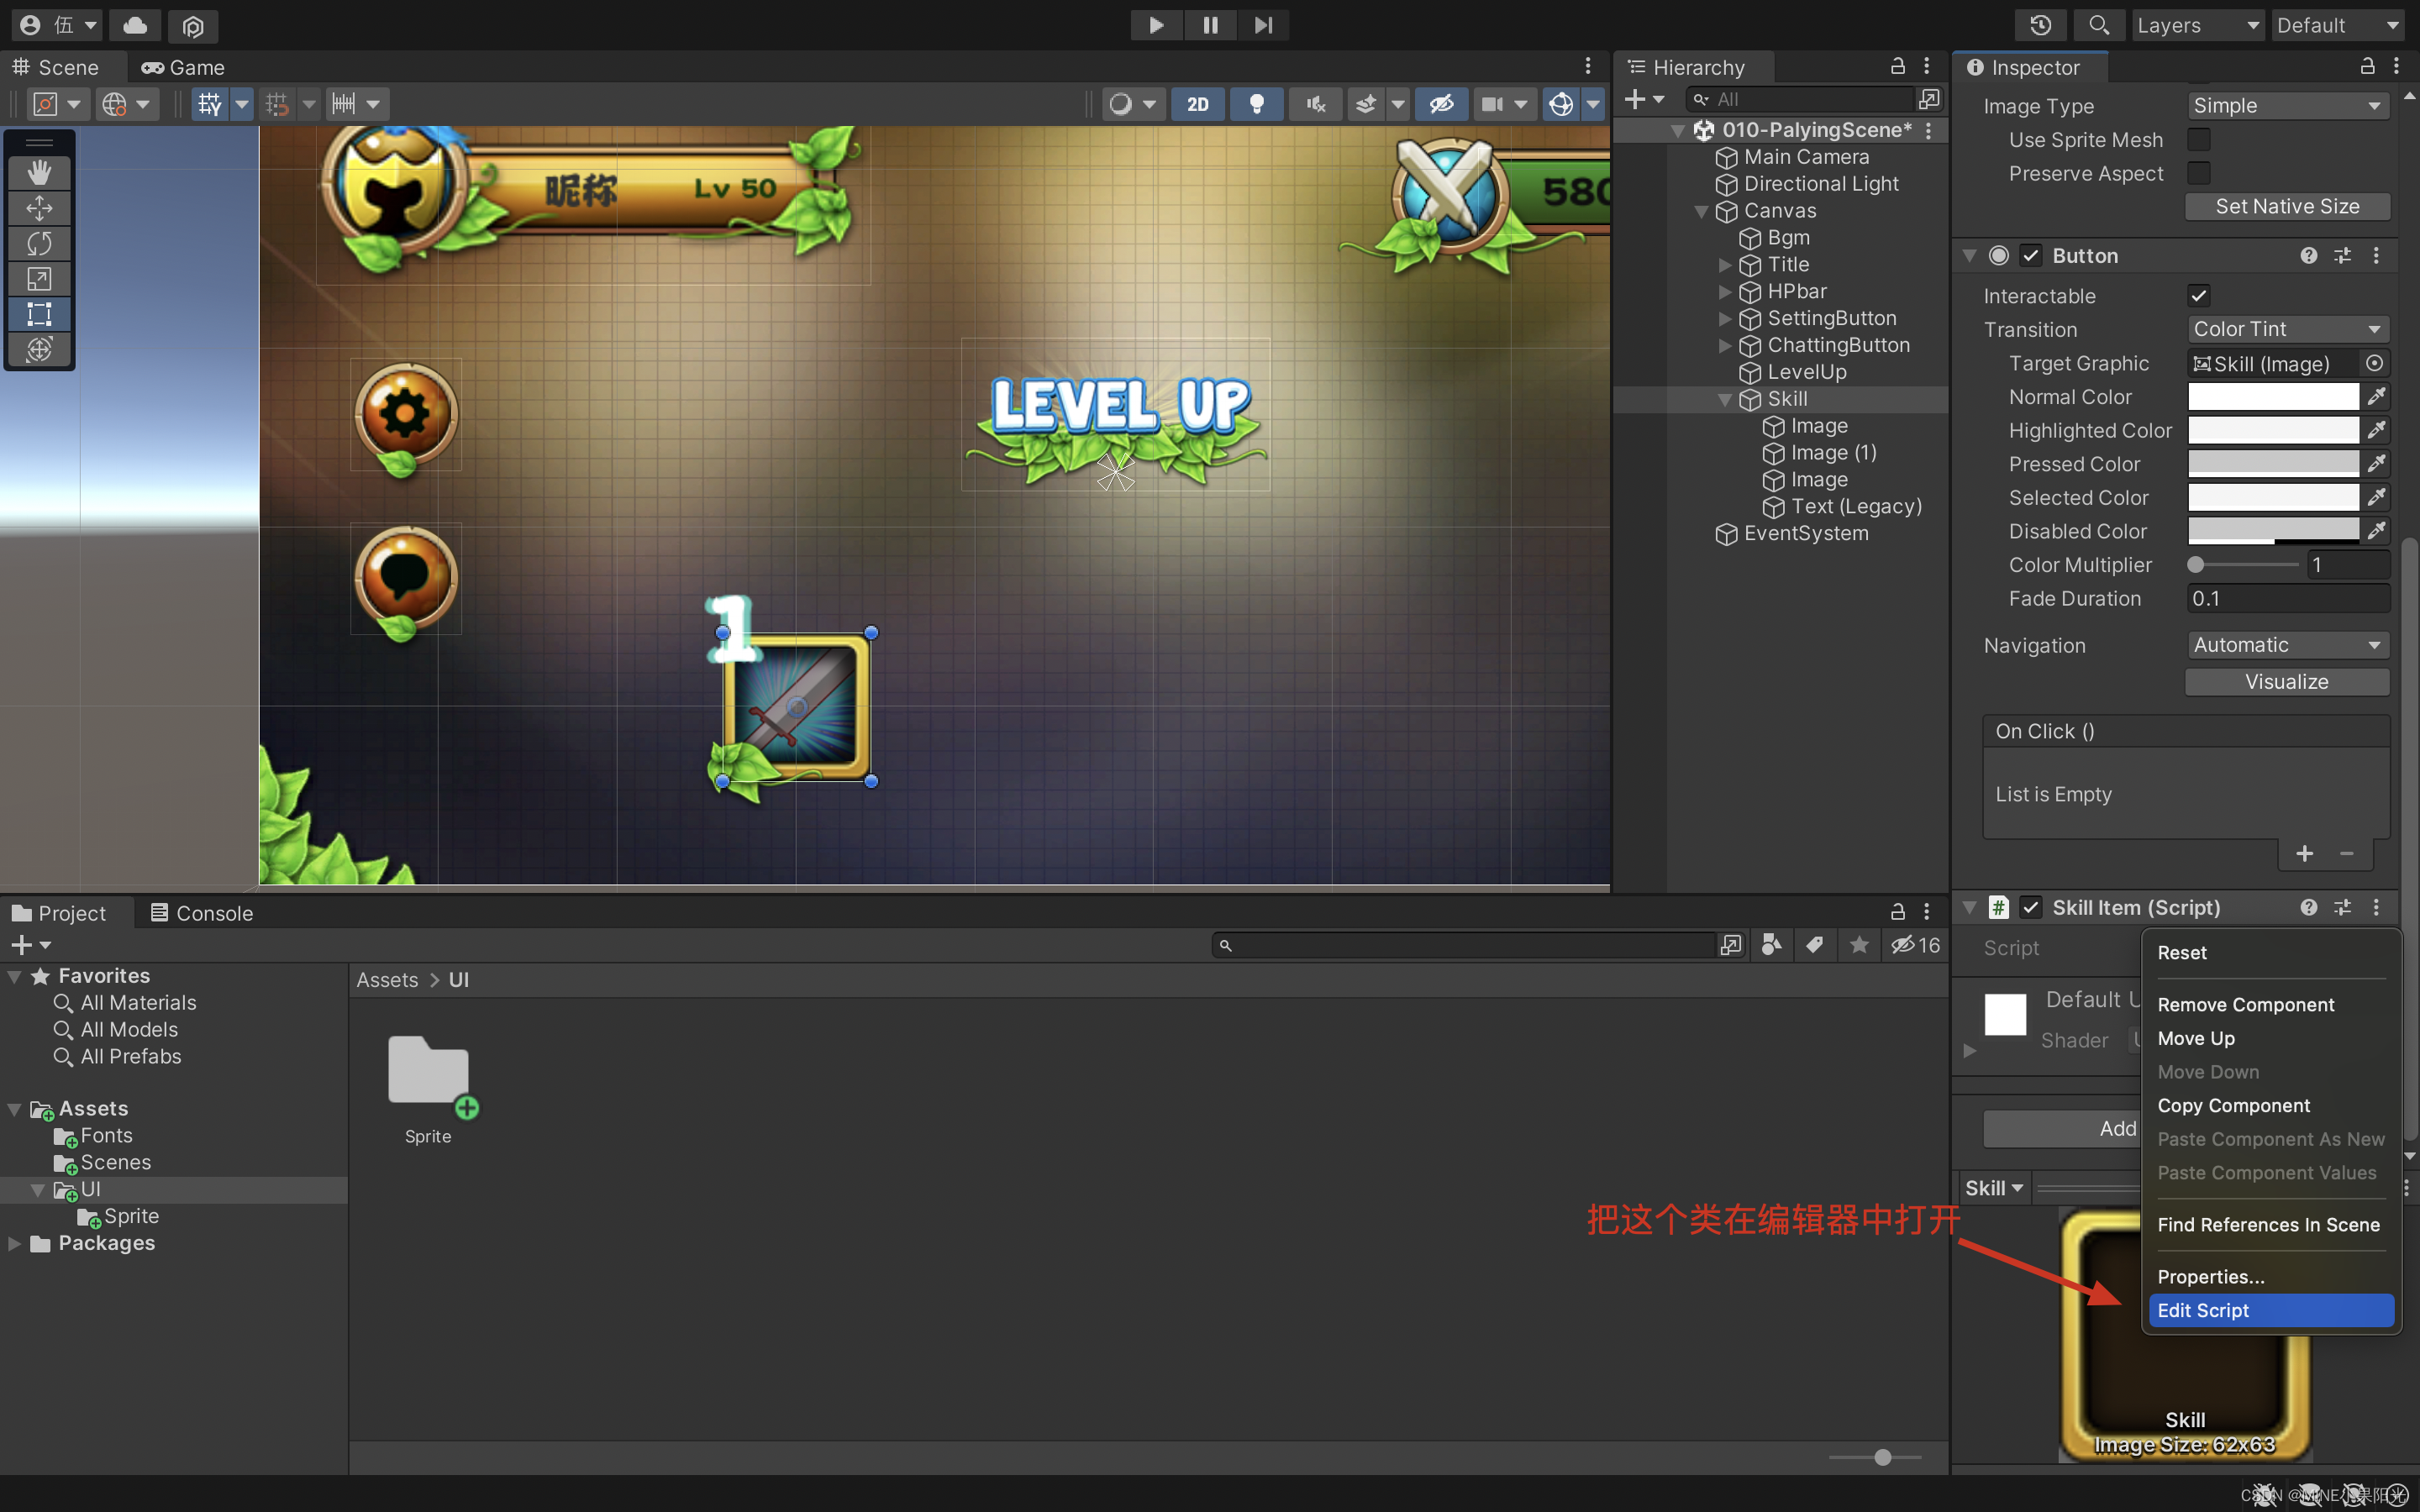Toggle grid snapping icon
Image resolution: width=2420 pixels, height=1512 pixels.
pos(277,104)
